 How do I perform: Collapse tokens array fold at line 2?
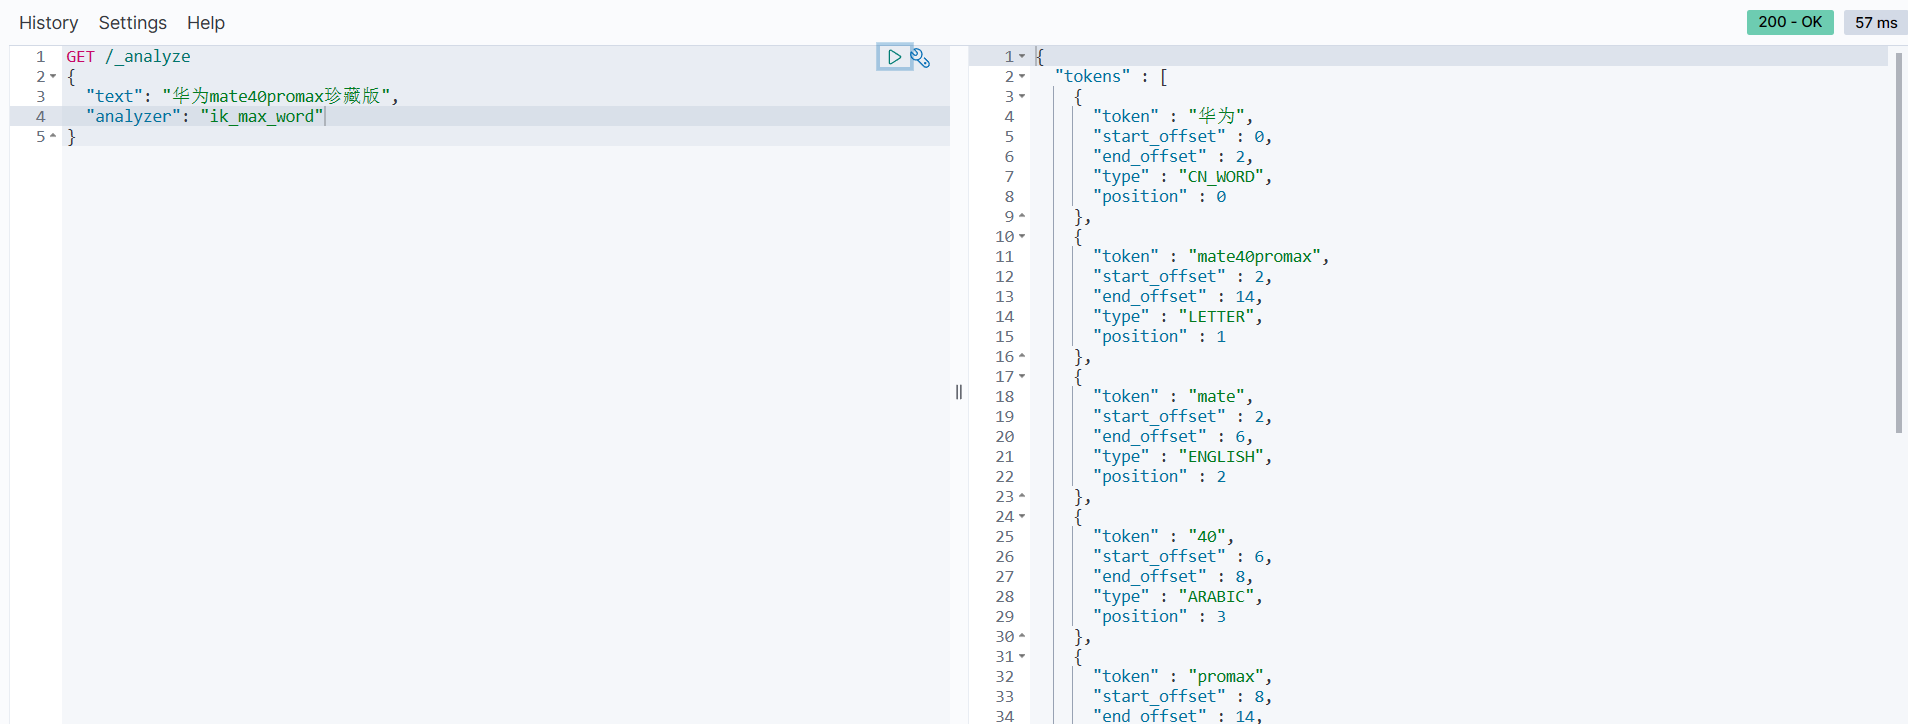click(x=1022, y=77)
